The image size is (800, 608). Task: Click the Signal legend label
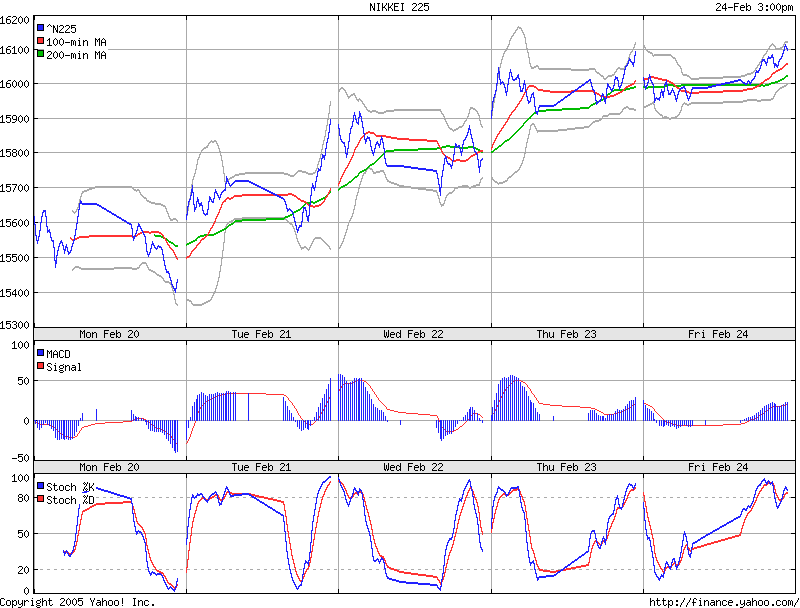[64, 367]
